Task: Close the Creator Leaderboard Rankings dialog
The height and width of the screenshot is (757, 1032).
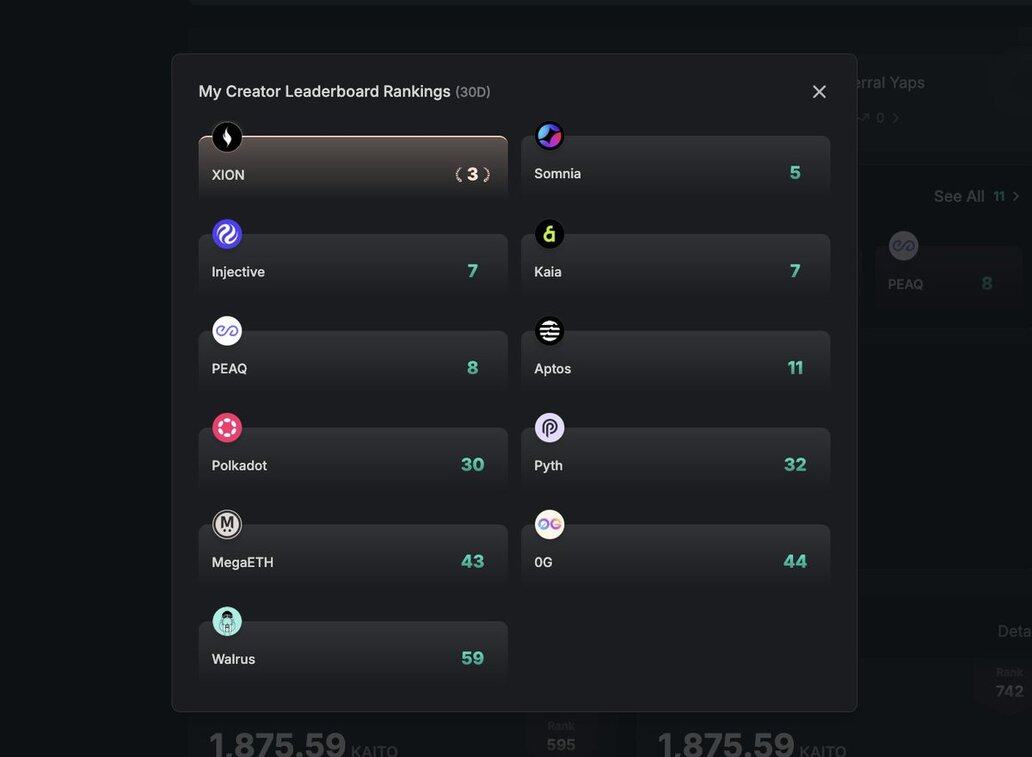Action: coord(819,92)
